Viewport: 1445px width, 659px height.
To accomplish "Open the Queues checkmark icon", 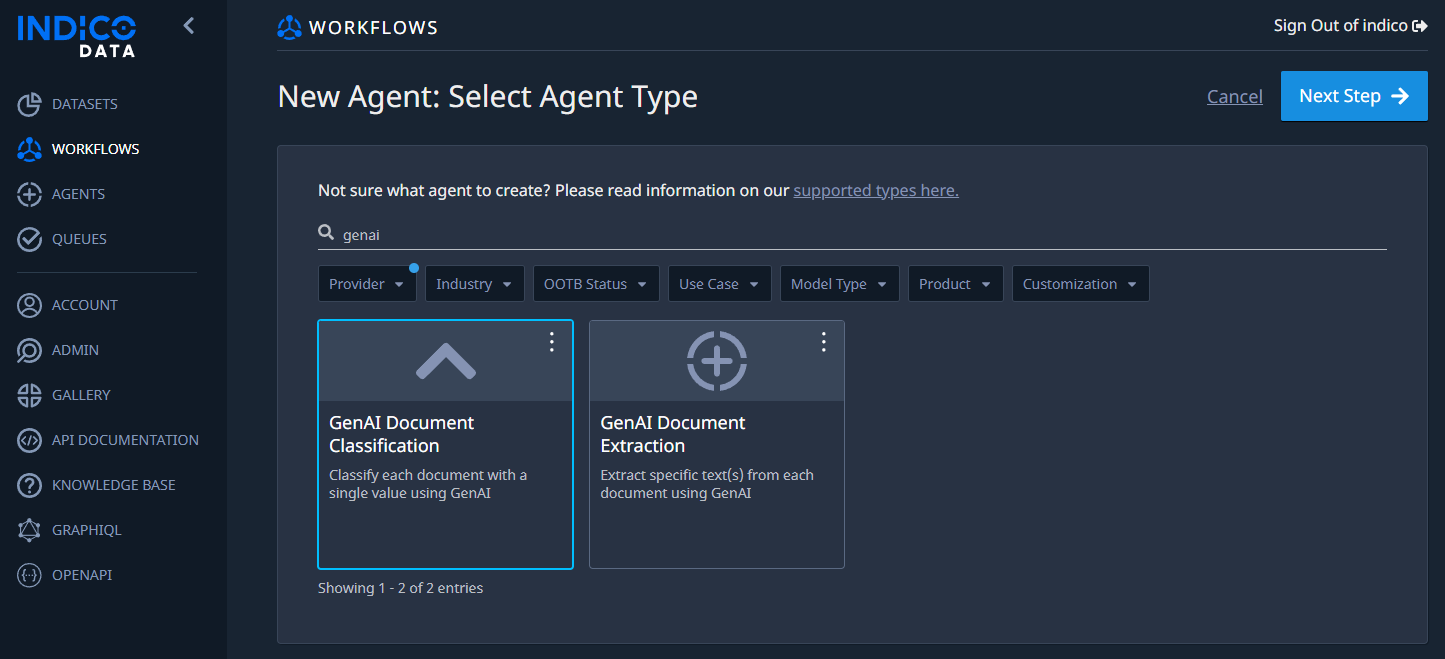I will (x=29, y=239).
